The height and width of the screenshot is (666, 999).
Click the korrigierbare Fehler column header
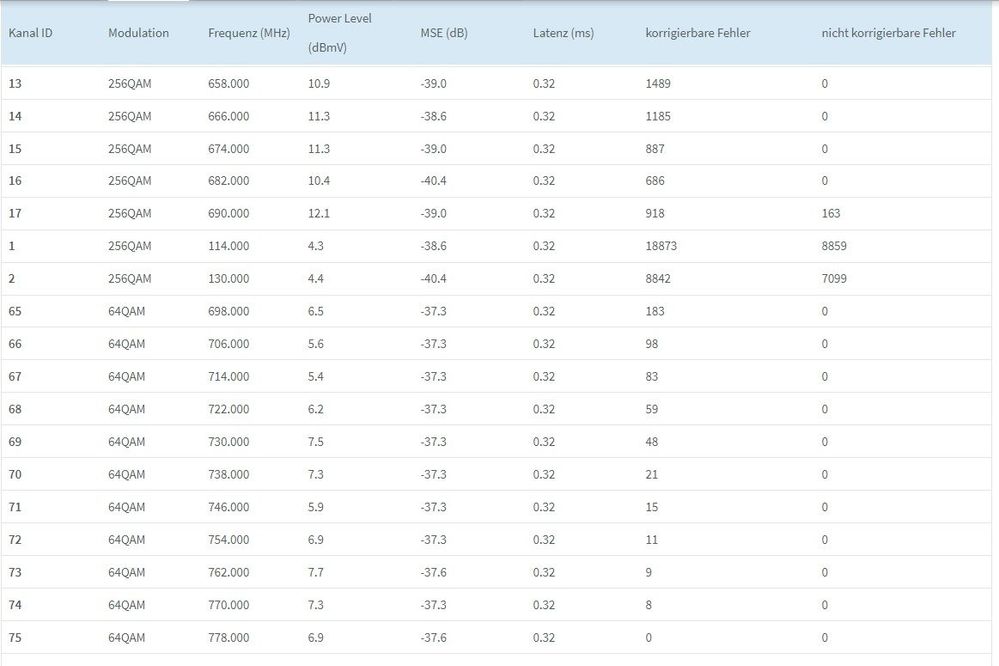698,33
